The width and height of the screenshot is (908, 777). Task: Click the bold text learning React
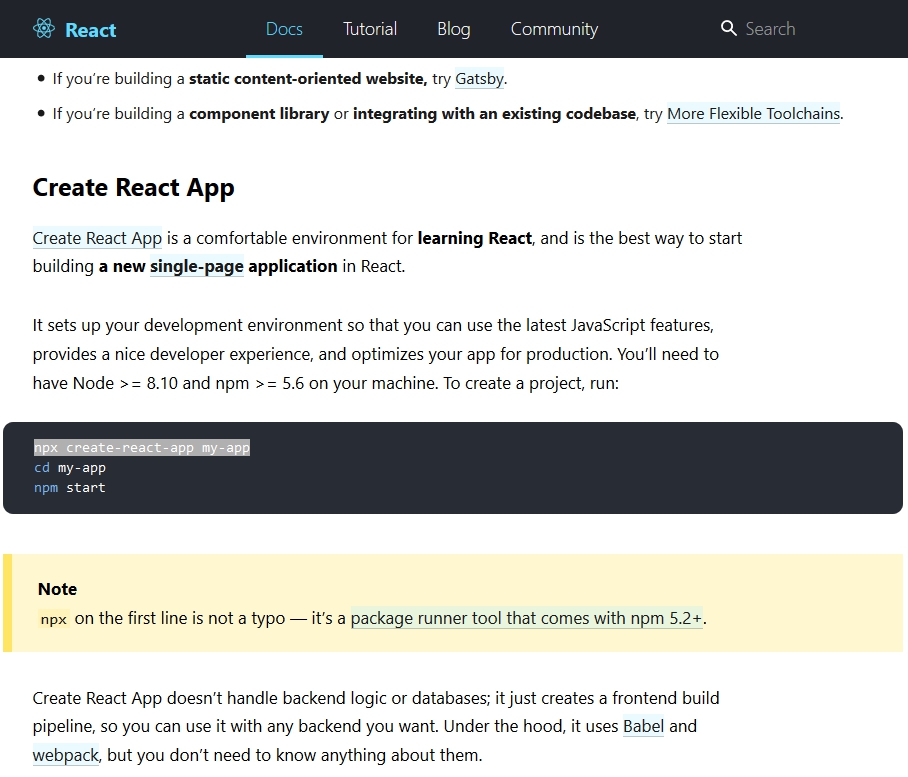(475, 238)
